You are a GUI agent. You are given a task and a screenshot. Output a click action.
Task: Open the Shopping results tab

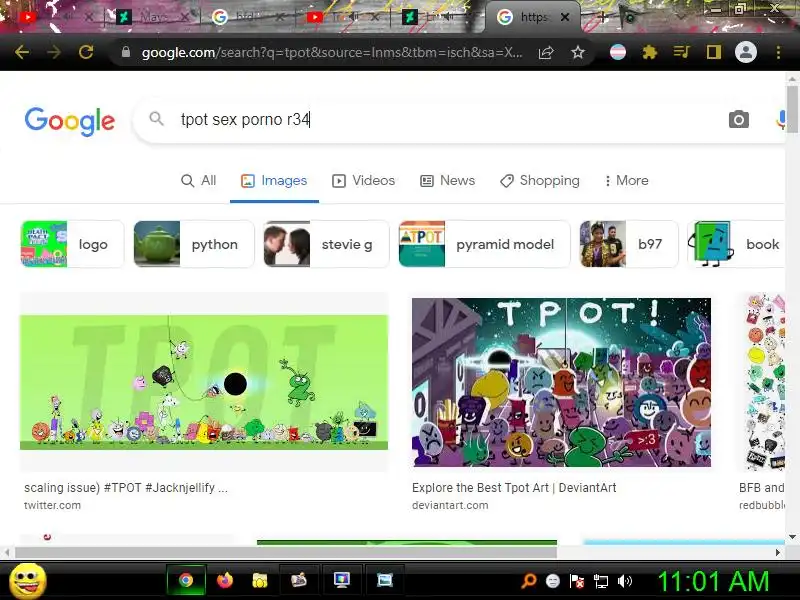click(x=540, y=181)
